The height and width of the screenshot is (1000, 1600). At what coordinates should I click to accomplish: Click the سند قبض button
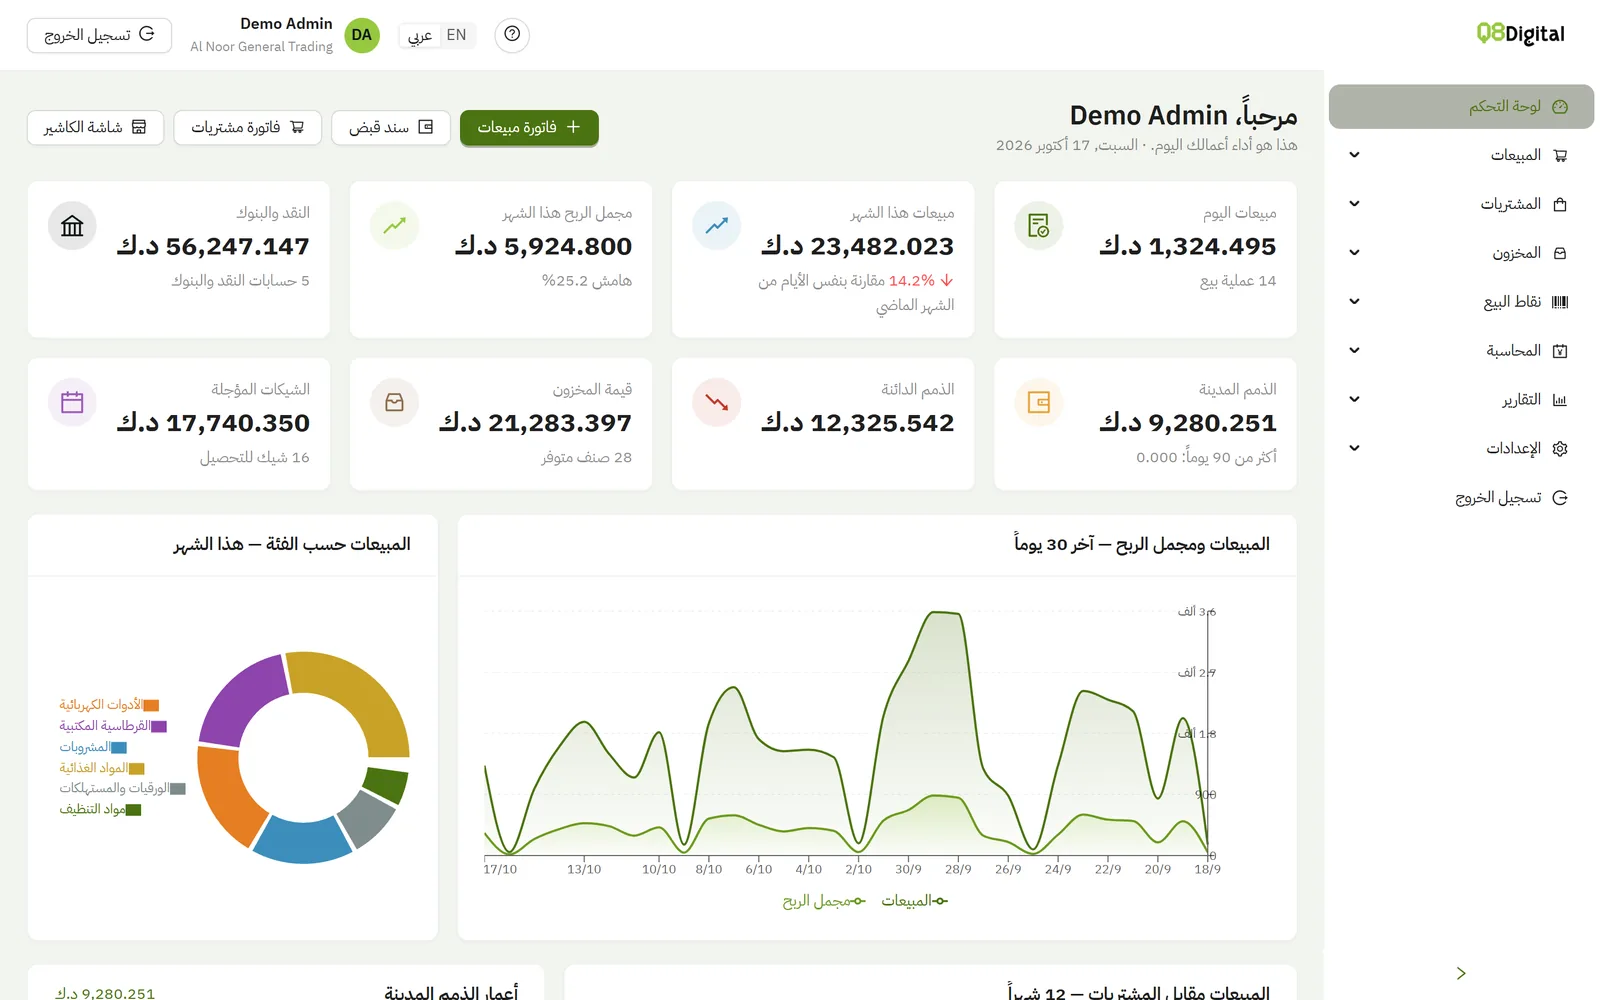(x=391, y=127)
